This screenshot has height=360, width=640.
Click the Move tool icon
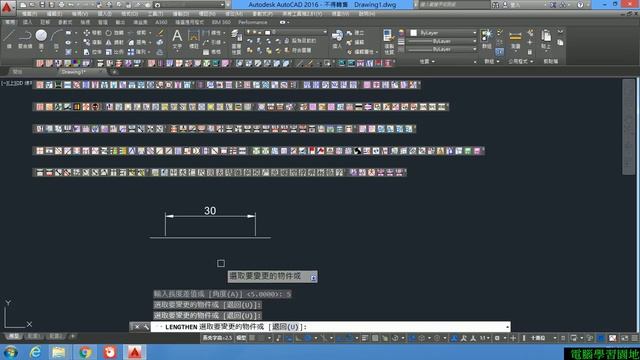(x=87, y=33)
